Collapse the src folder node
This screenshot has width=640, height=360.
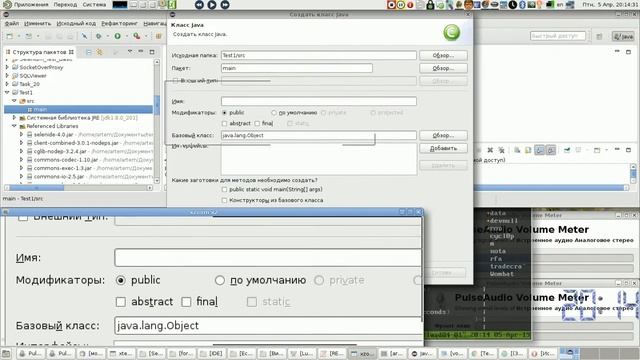14,101
